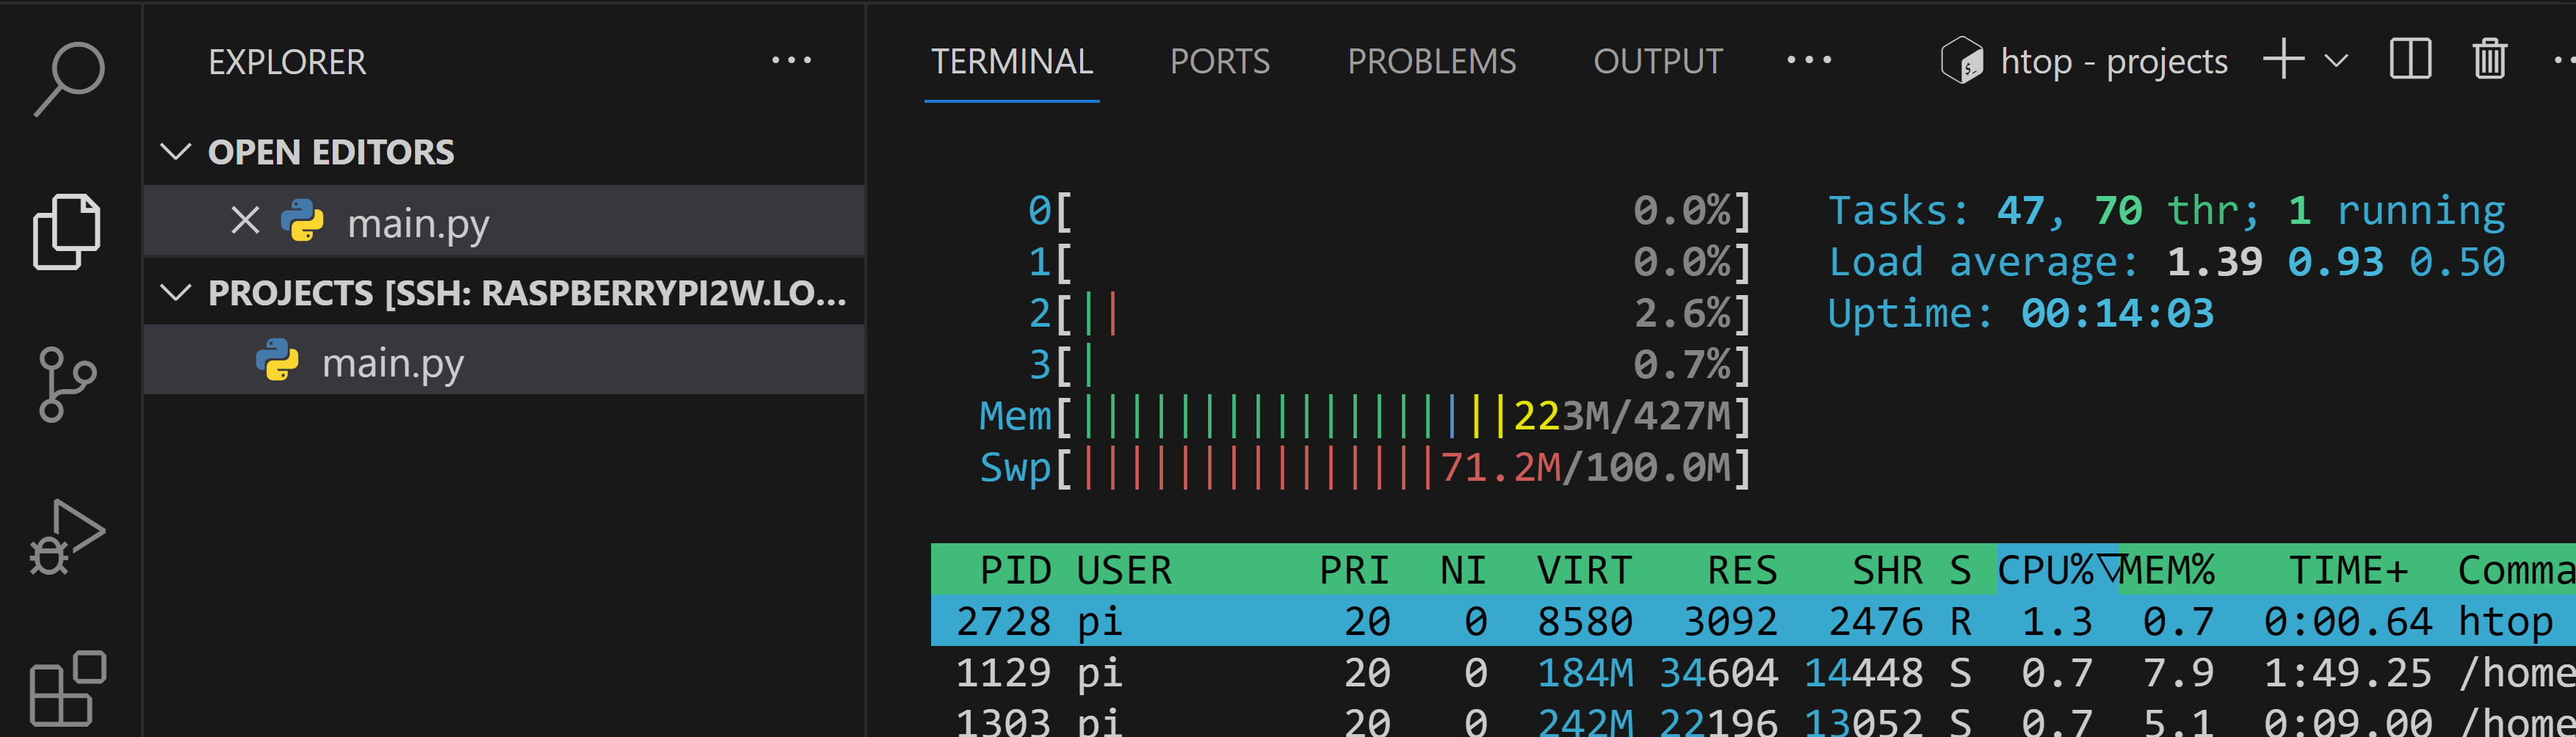2576x737 pixels.
Task: Switch to the Ports tab
Action: click(1220, 62)
